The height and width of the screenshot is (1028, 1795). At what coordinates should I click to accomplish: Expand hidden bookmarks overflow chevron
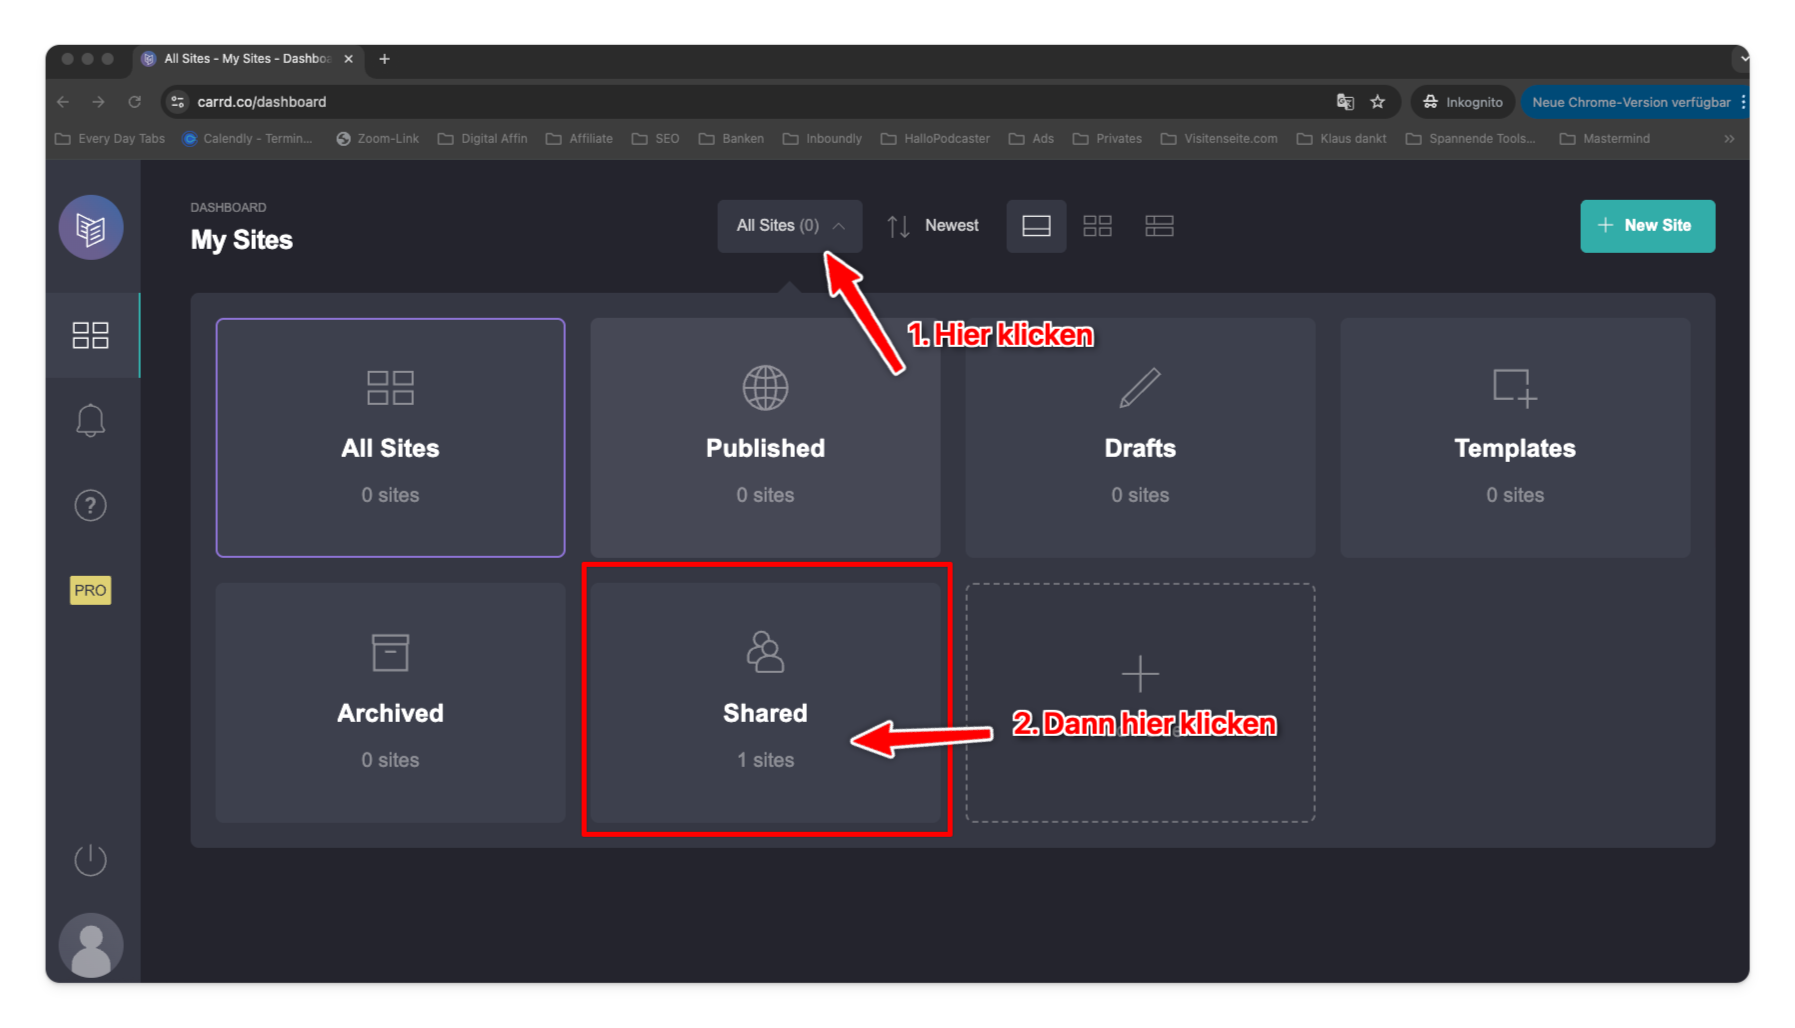click(1729, 139)
